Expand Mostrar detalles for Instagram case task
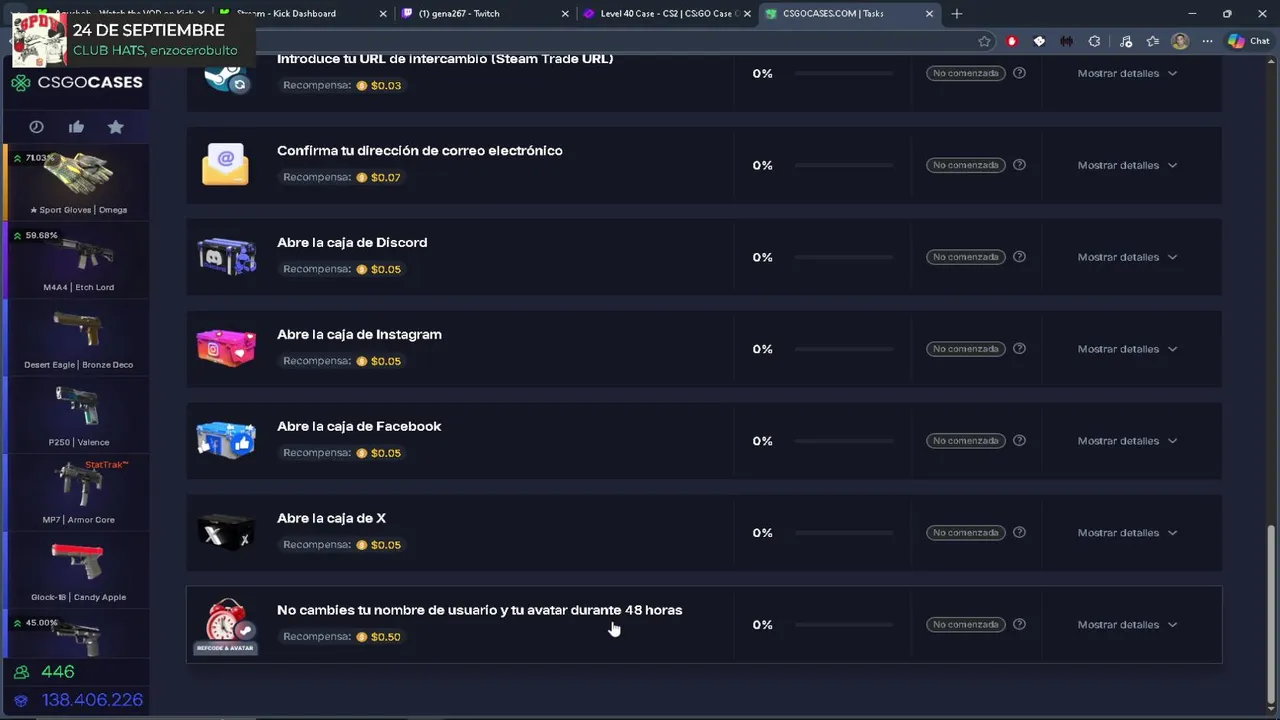This screenshot has height=720, width=1280. click(x=1127, y=349)
